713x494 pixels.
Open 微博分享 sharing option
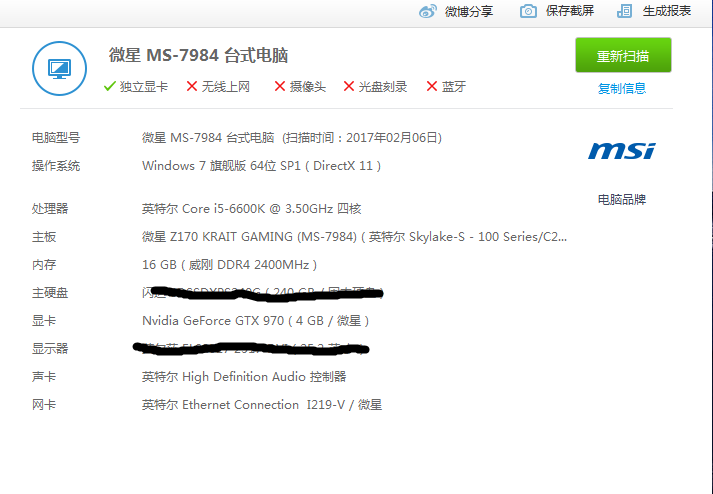click(x=469, y=11)
